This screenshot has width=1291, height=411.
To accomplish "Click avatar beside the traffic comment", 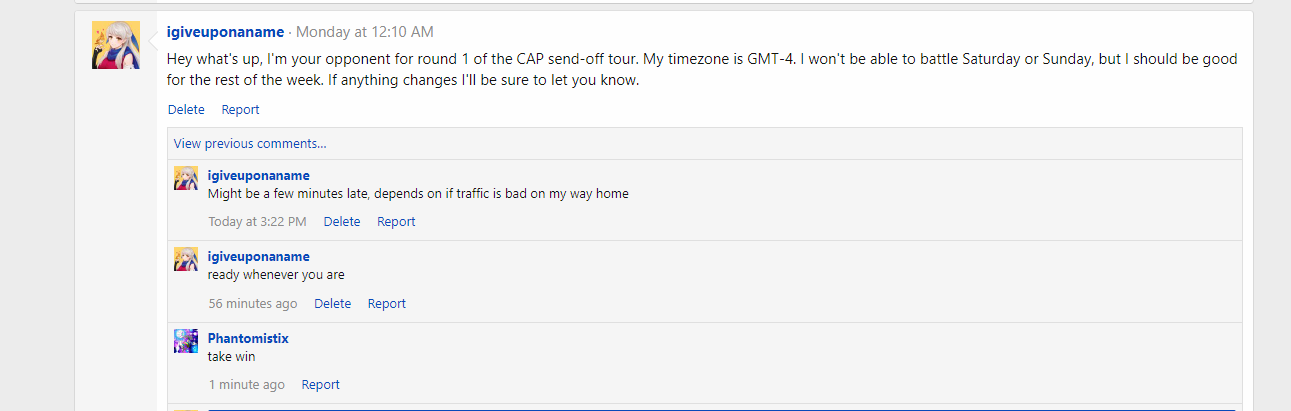I will 186,178.
